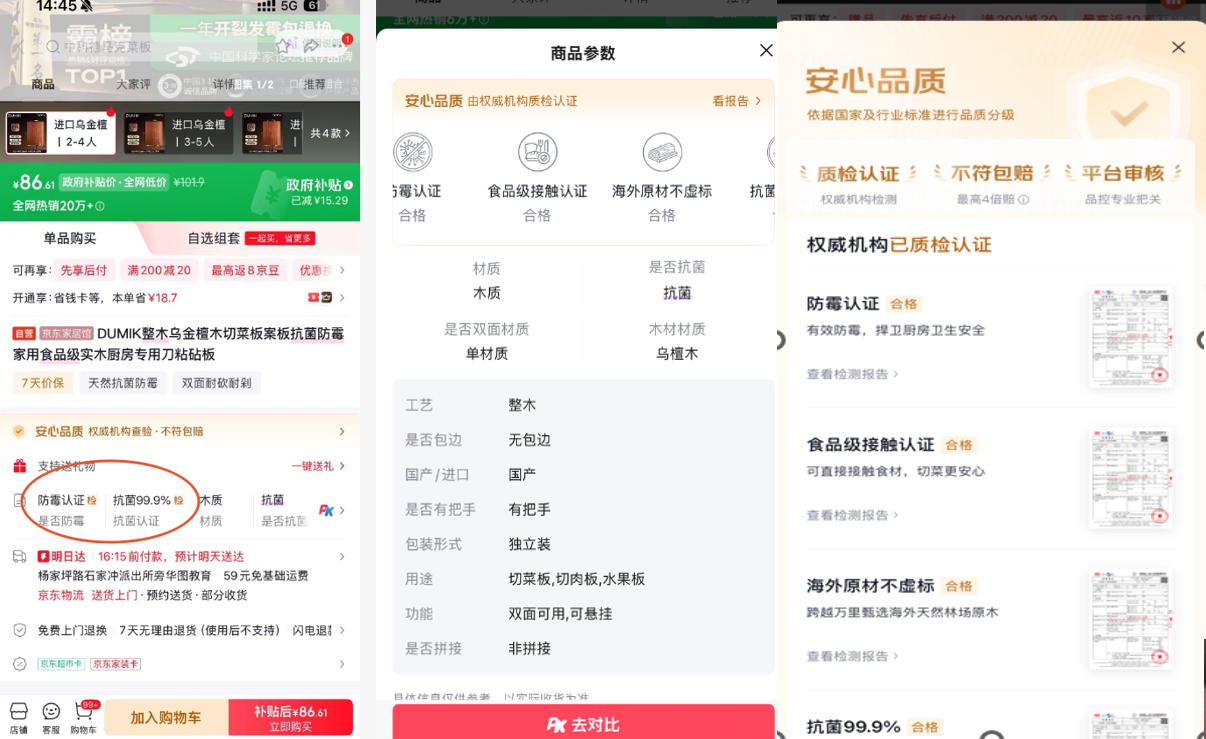Switch to the 大家评 tab
Viewport: 1206px width, 739px height.
pos(133,85)
